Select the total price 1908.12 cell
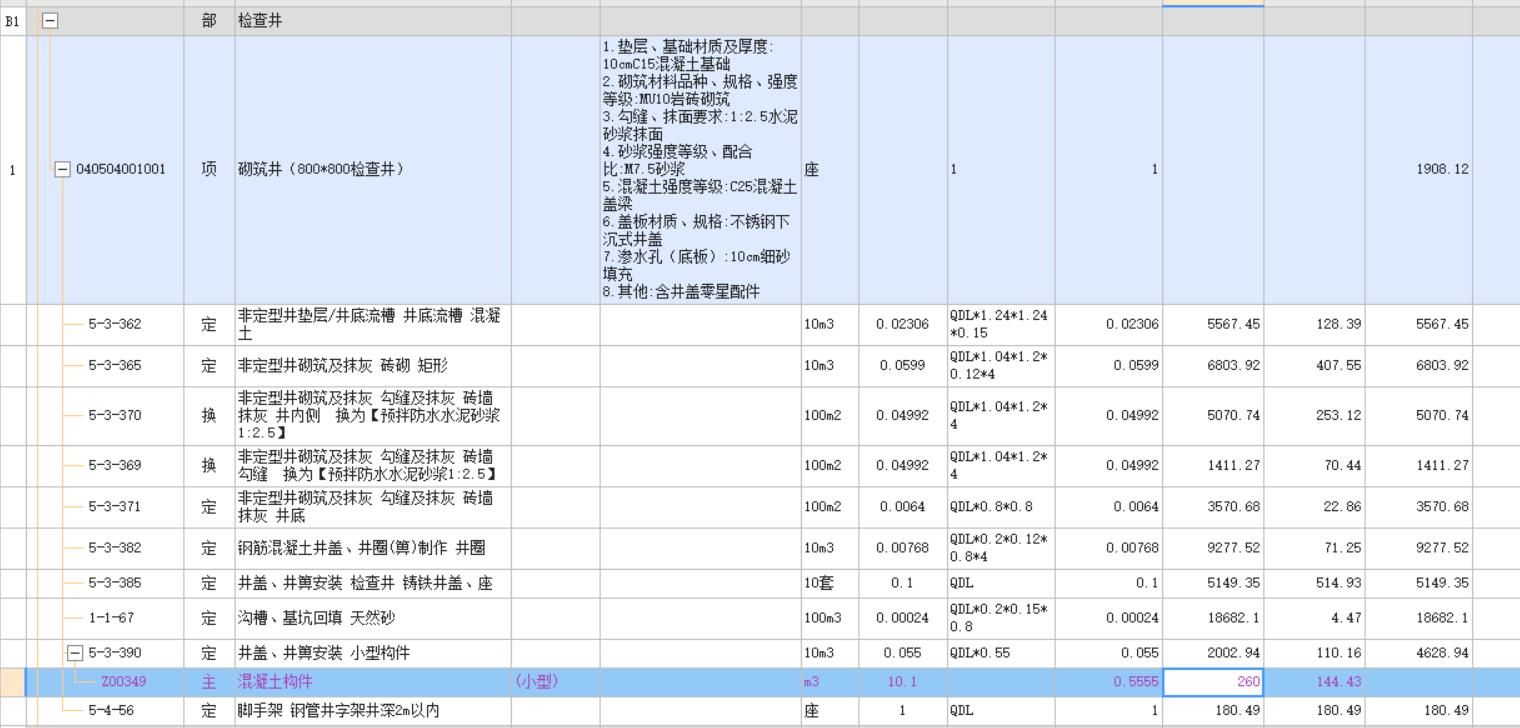 (x=1418, y=170)
